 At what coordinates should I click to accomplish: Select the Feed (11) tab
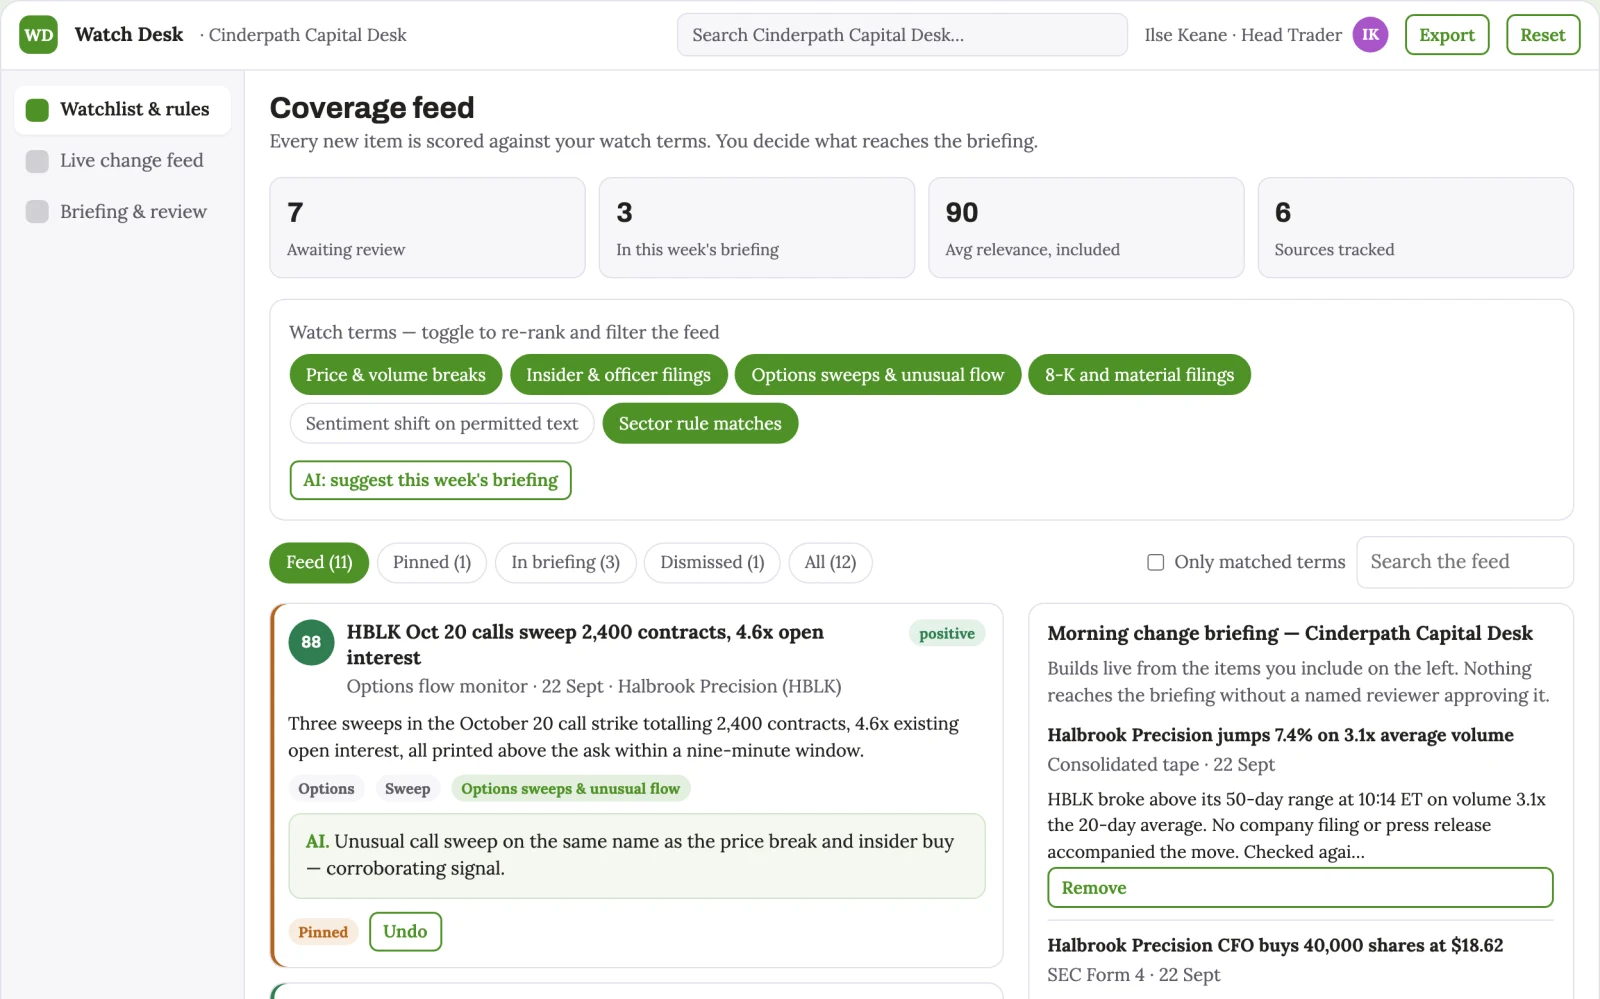click(x=319, y=562)
